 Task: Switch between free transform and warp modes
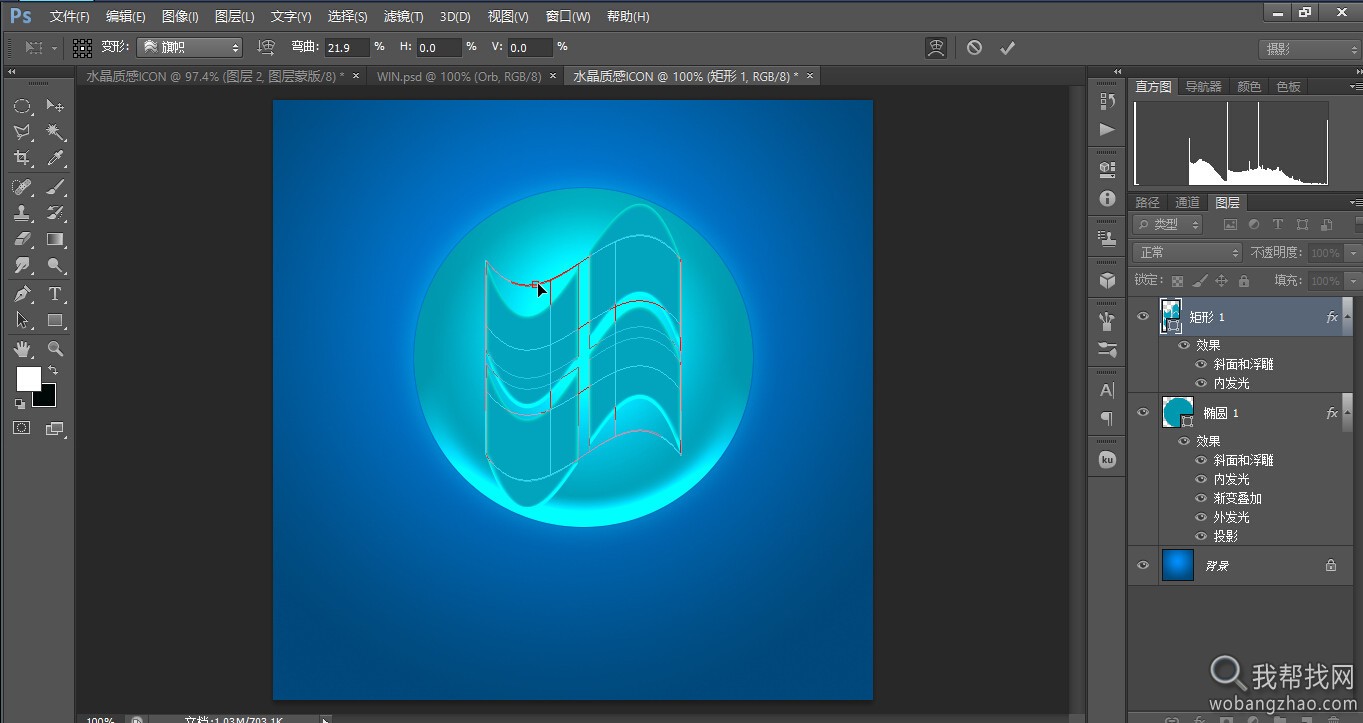[936, 47]
